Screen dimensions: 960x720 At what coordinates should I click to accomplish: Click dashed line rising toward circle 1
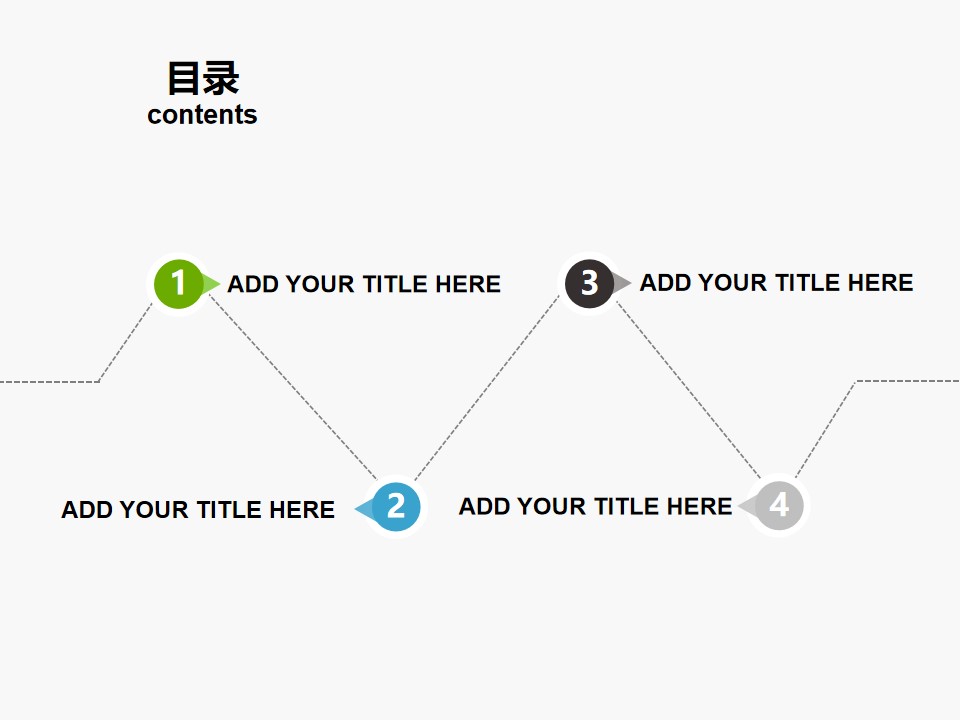125,343
